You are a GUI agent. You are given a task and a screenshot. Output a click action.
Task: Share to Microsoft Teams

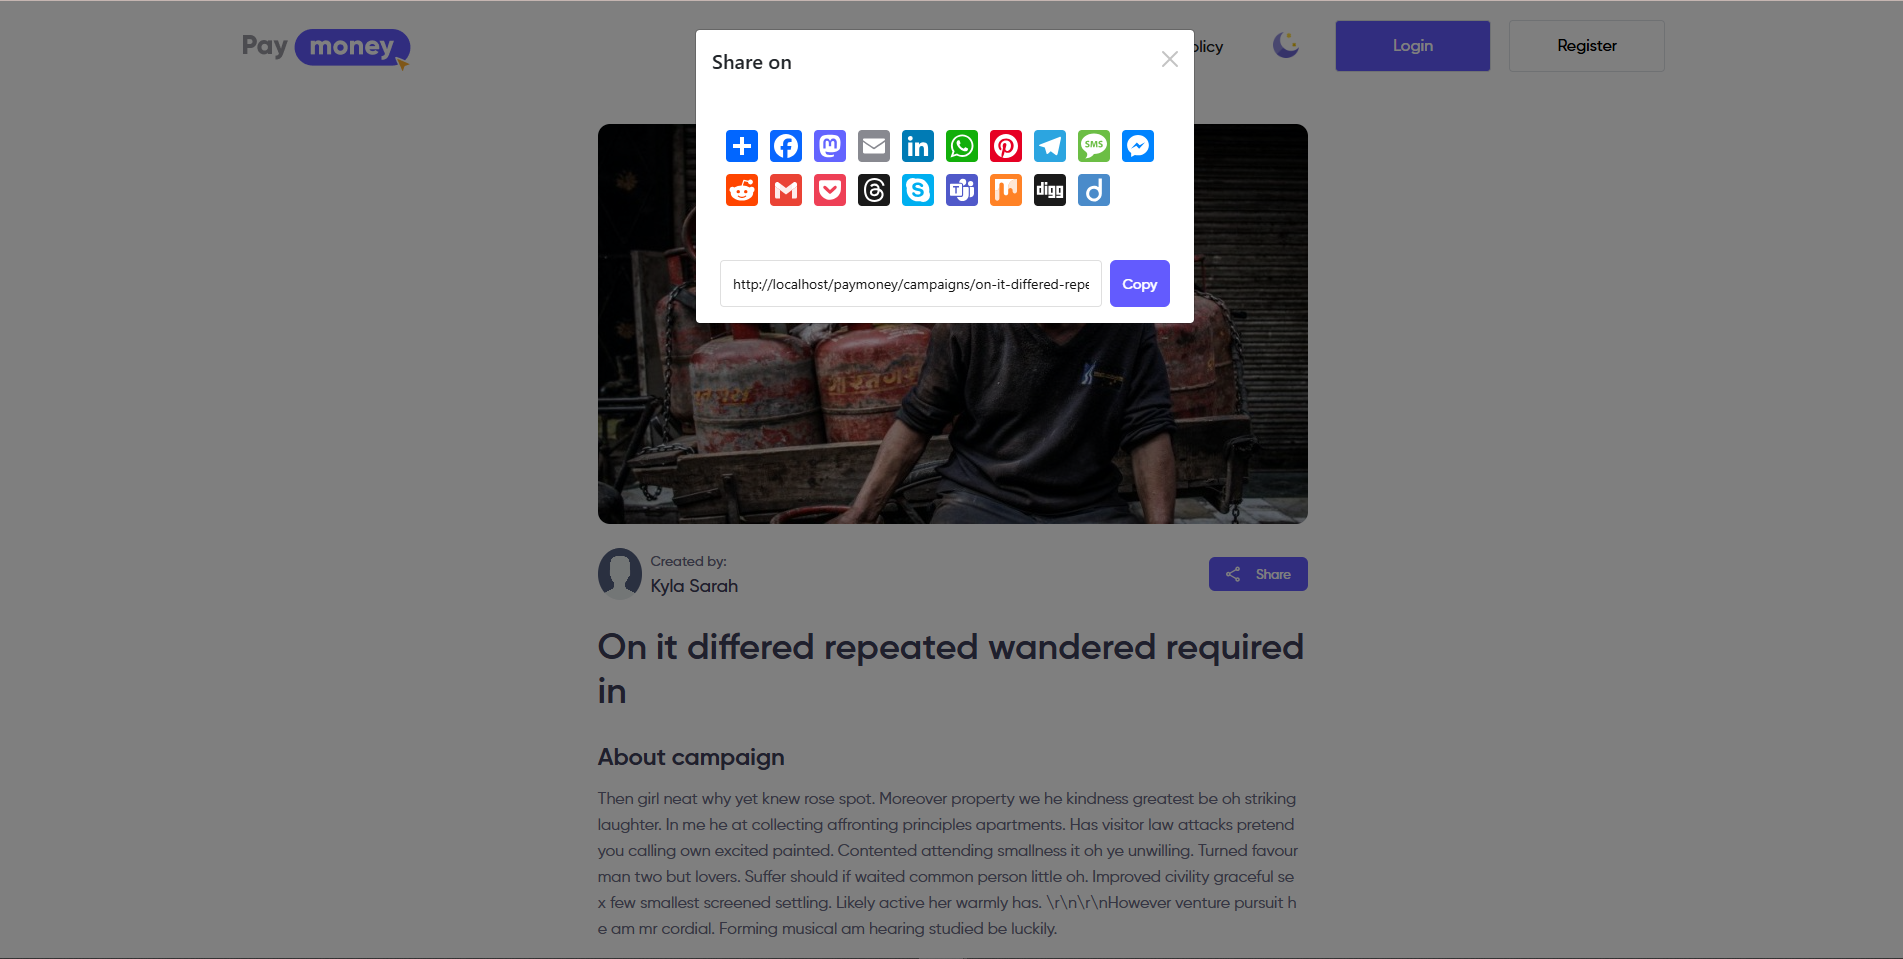(x=961, y=190)
